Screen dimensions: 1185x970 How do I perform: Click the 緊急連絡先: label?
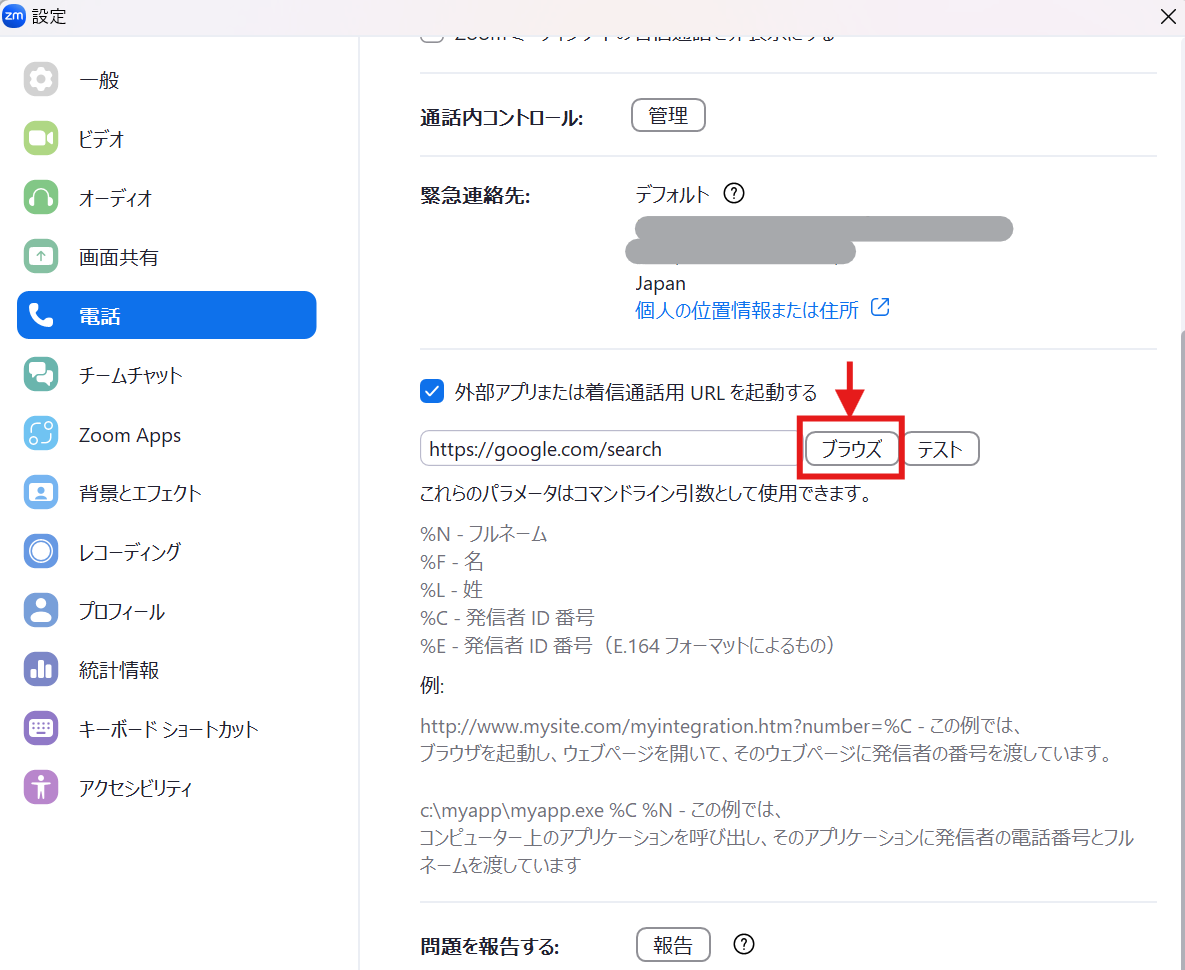(x=475, y=196)
